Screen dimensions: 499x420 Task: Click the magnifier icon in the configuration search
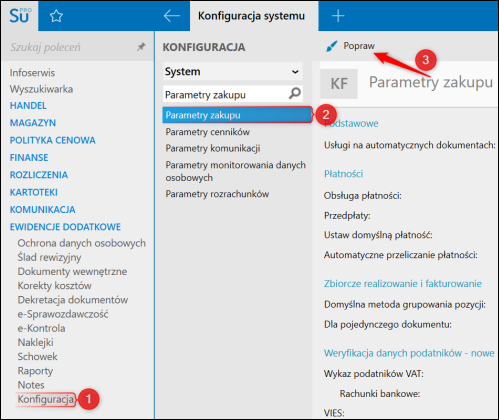(295, 93)
